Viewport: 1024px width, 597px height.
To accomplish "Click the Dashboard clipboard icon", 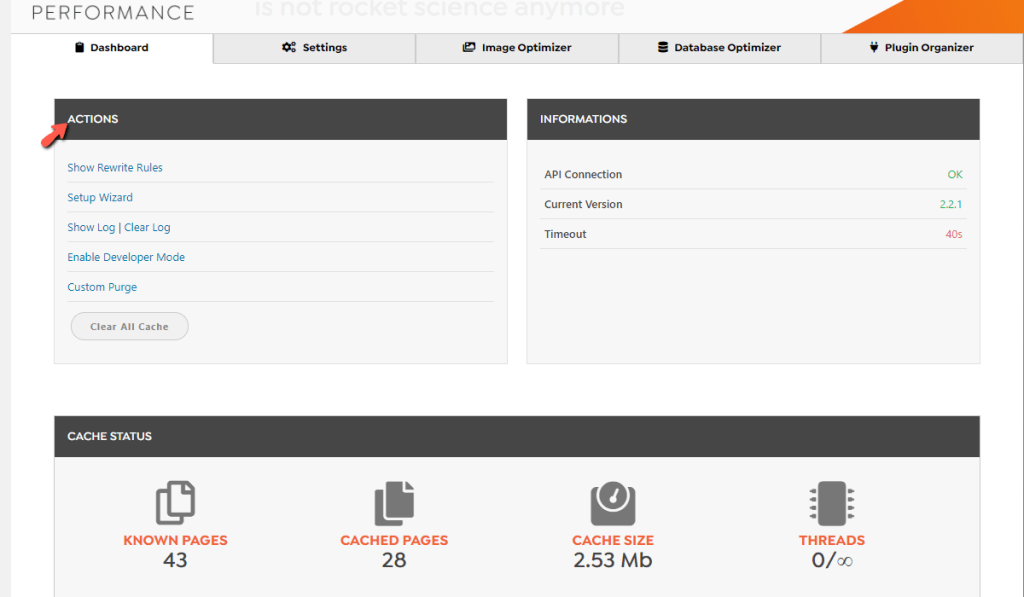I will [79, 47].
